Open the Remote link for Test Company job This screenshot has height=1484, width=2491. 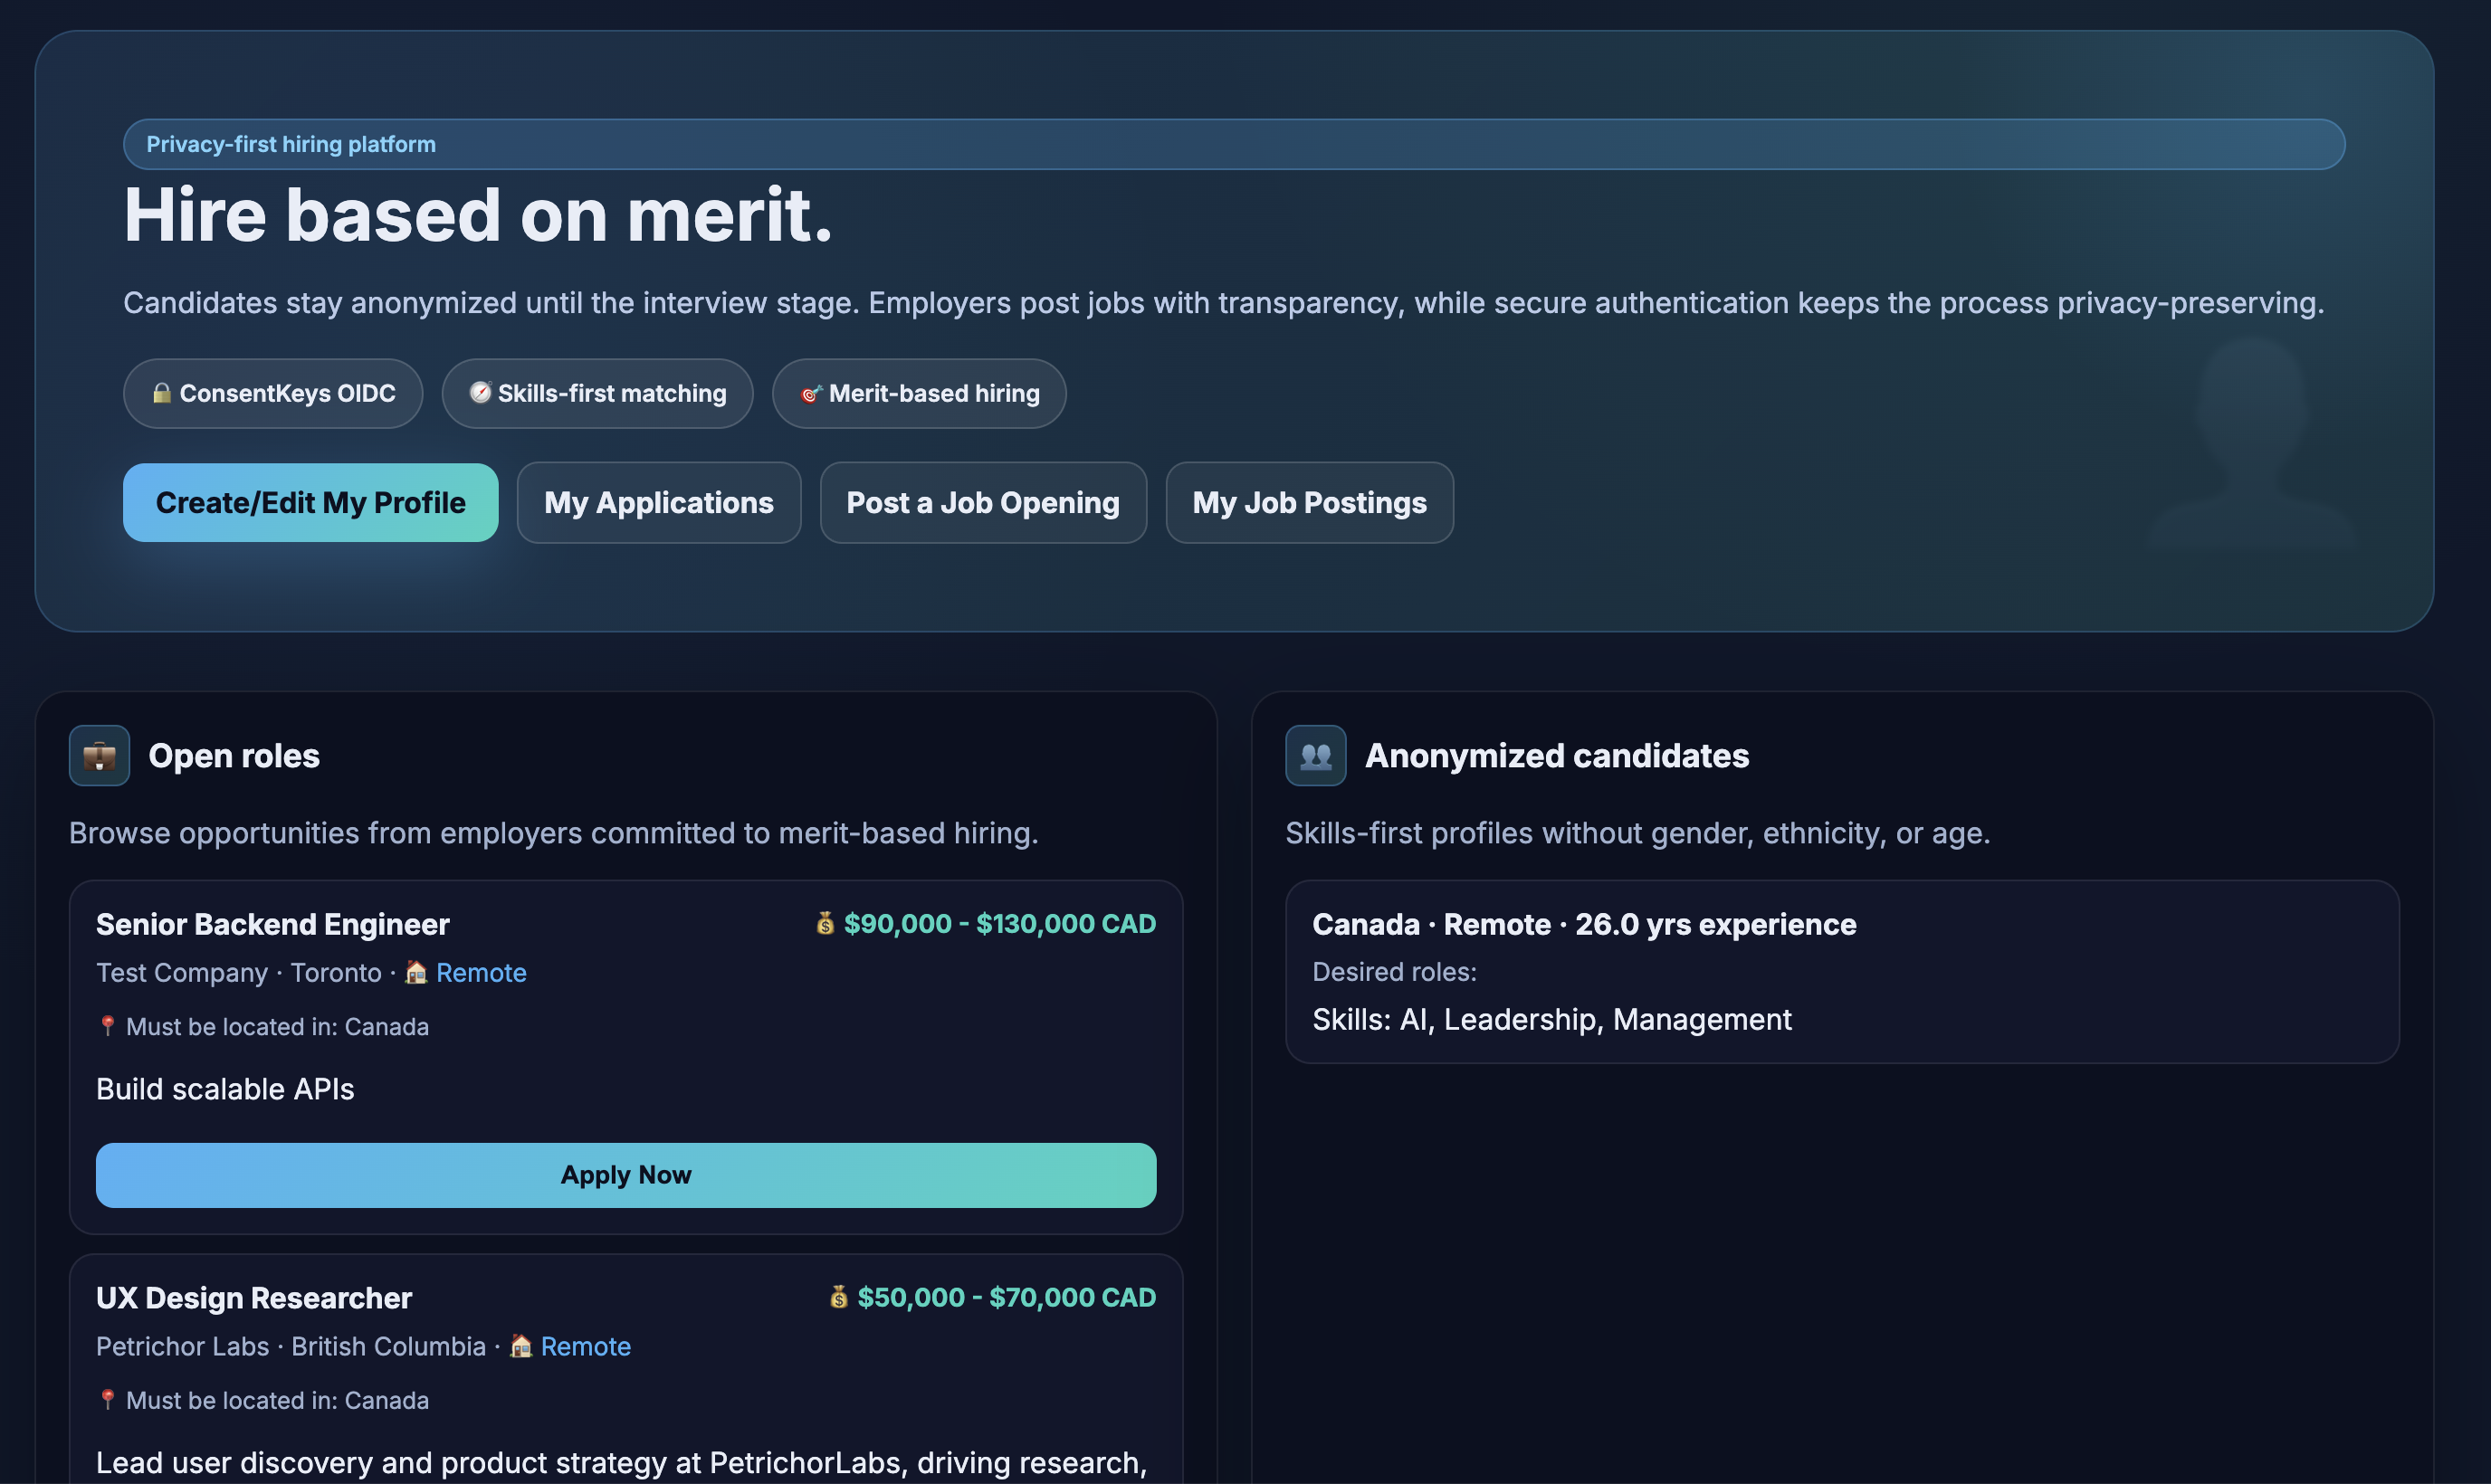pyautogui.click(x=481, y=971)
